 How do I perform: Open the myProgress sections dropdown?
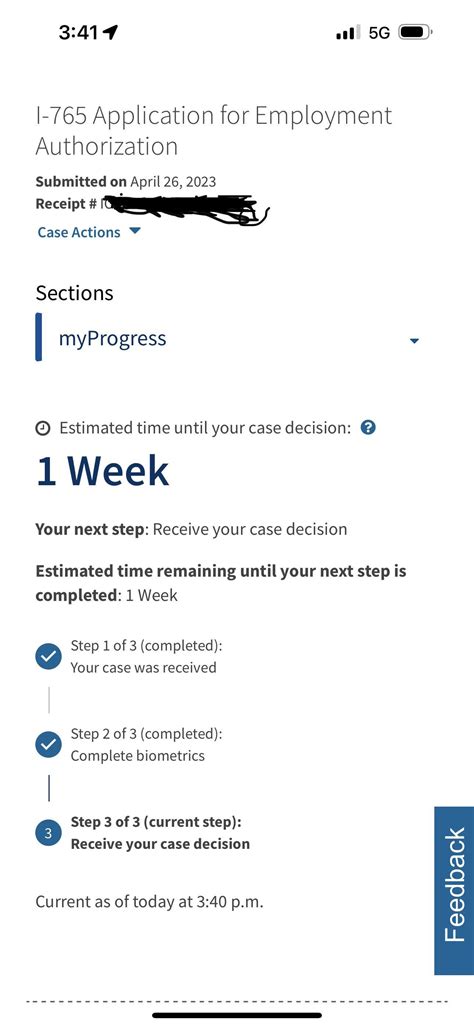click(x=228, y=338)
